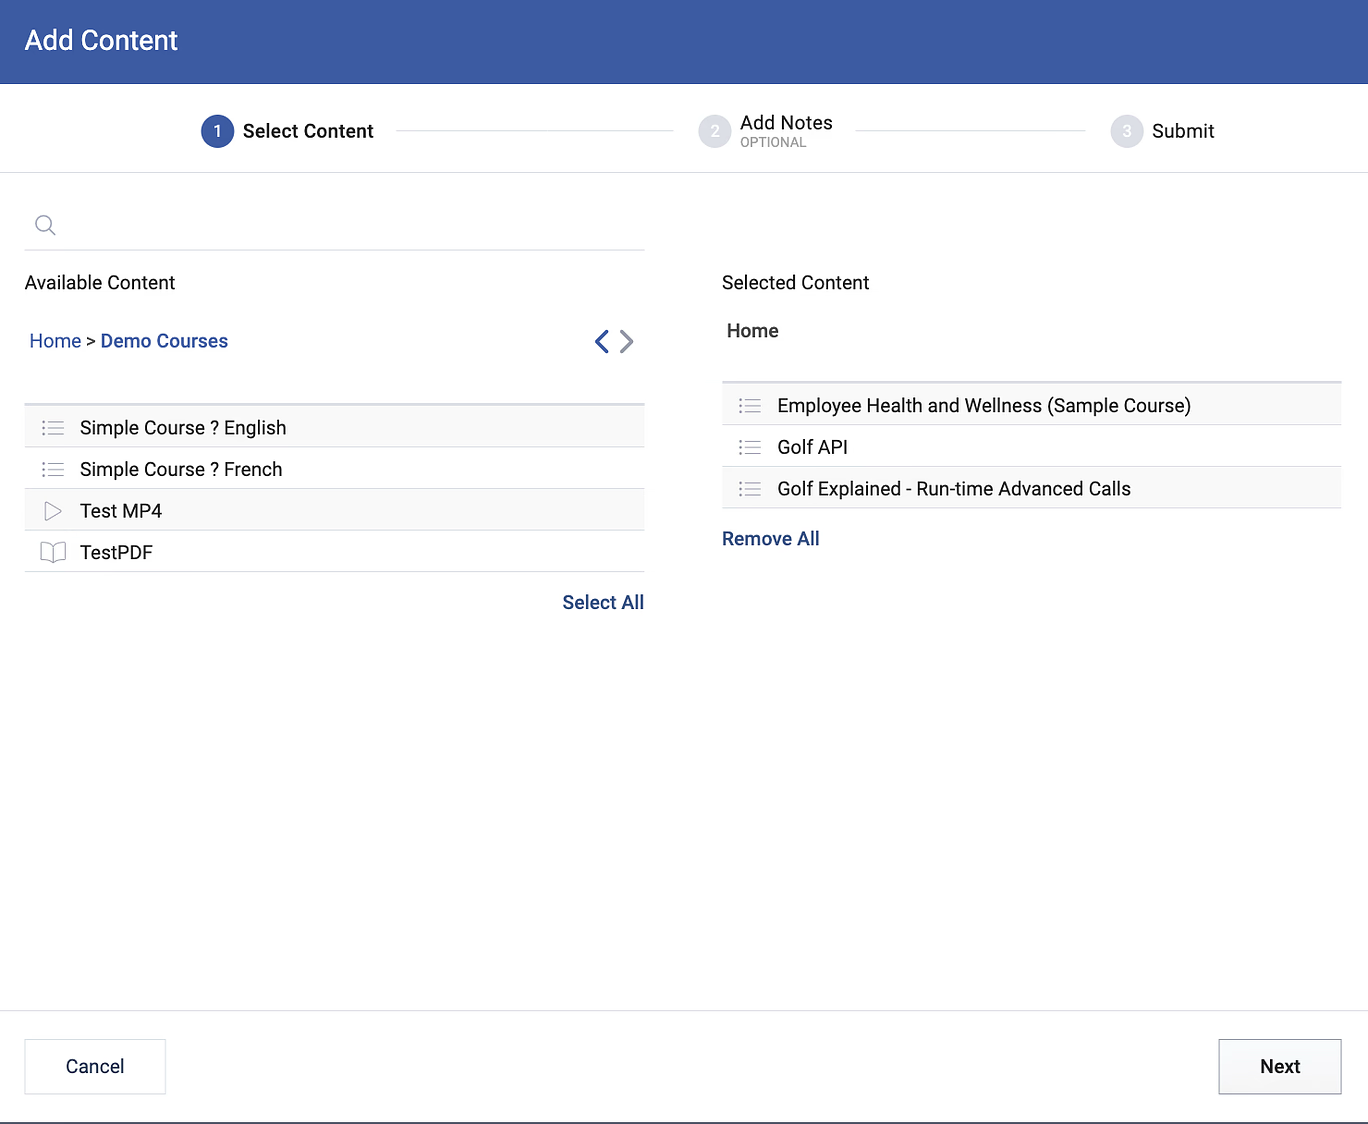Go back using the left chevron arrow
Image resolution: width=1368 pixels, height=1124 pixels.
point(602,341)
